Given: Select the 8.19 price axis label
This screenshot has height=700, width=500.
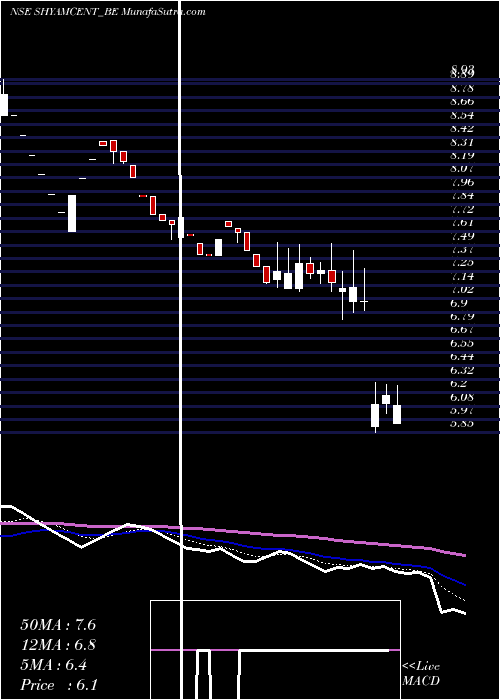Looking at the screenshot, I should (x=462, y=155).
